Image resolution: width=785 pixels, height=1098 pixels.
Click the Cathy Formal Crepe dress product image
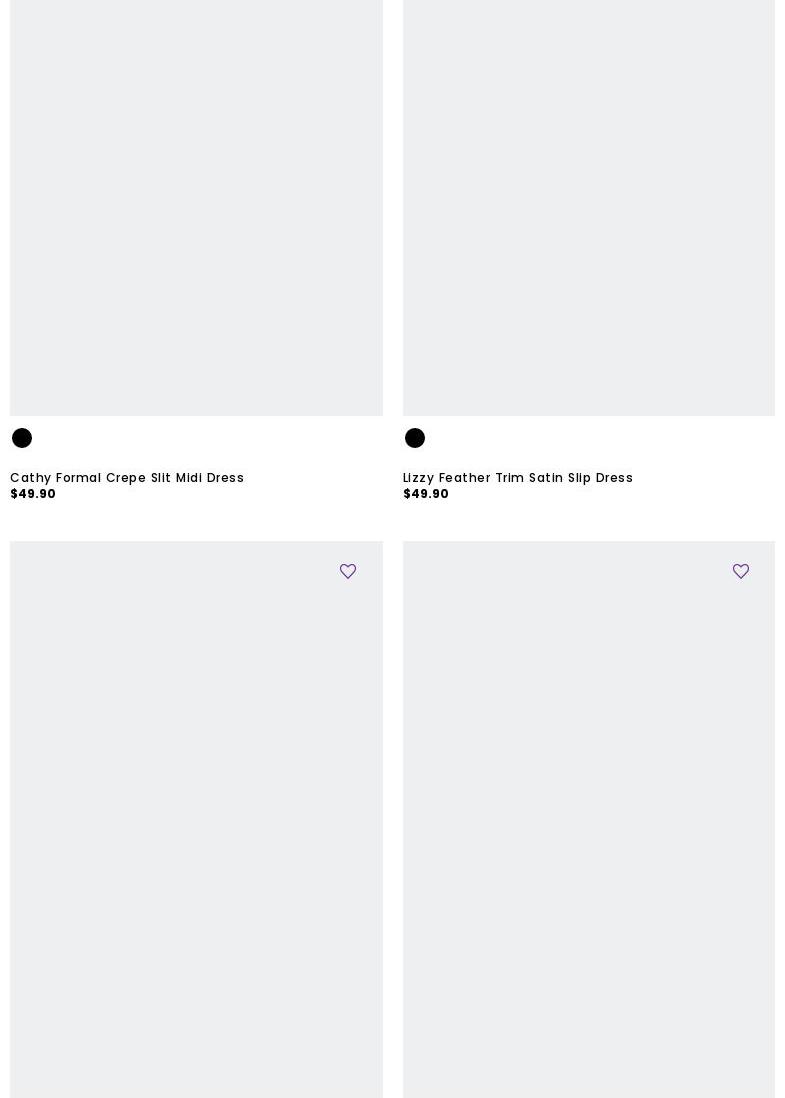point(196,208)
